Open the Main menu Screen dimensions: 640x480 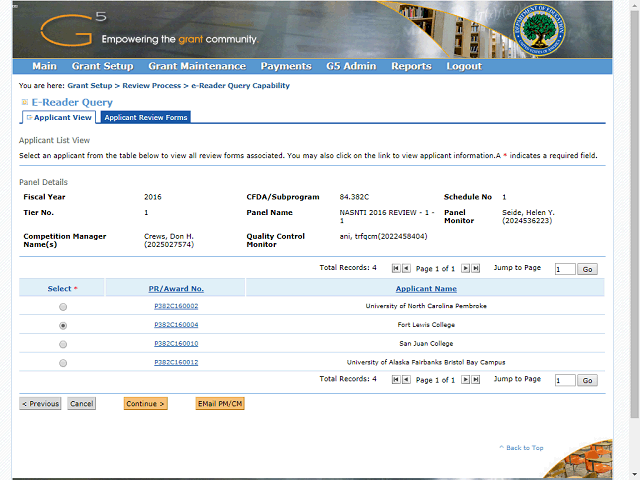click(44, 66)
